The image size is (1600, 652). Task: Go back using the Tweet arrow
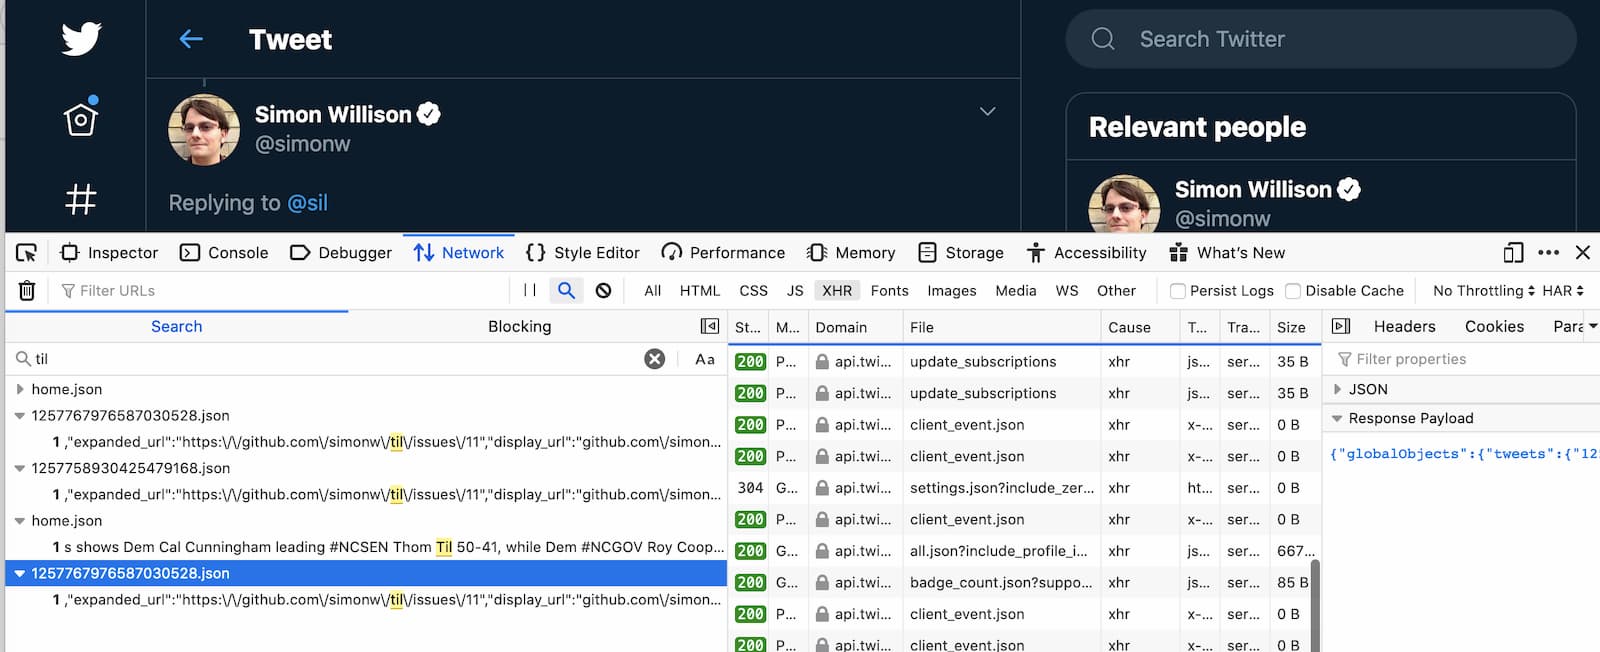coord(191,39)
